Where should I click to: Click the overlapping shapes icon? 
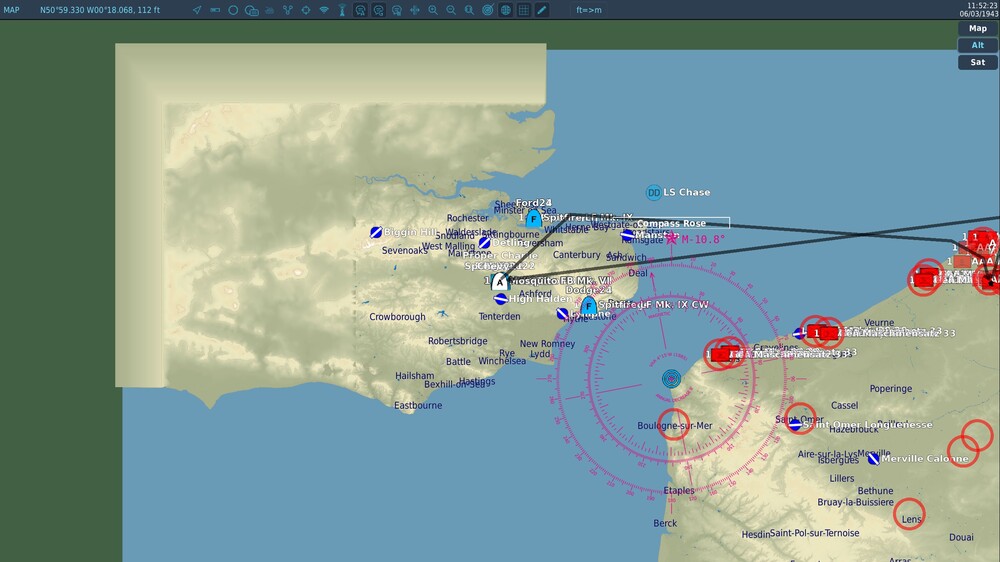pyautogui.click(x=251, y=10)
